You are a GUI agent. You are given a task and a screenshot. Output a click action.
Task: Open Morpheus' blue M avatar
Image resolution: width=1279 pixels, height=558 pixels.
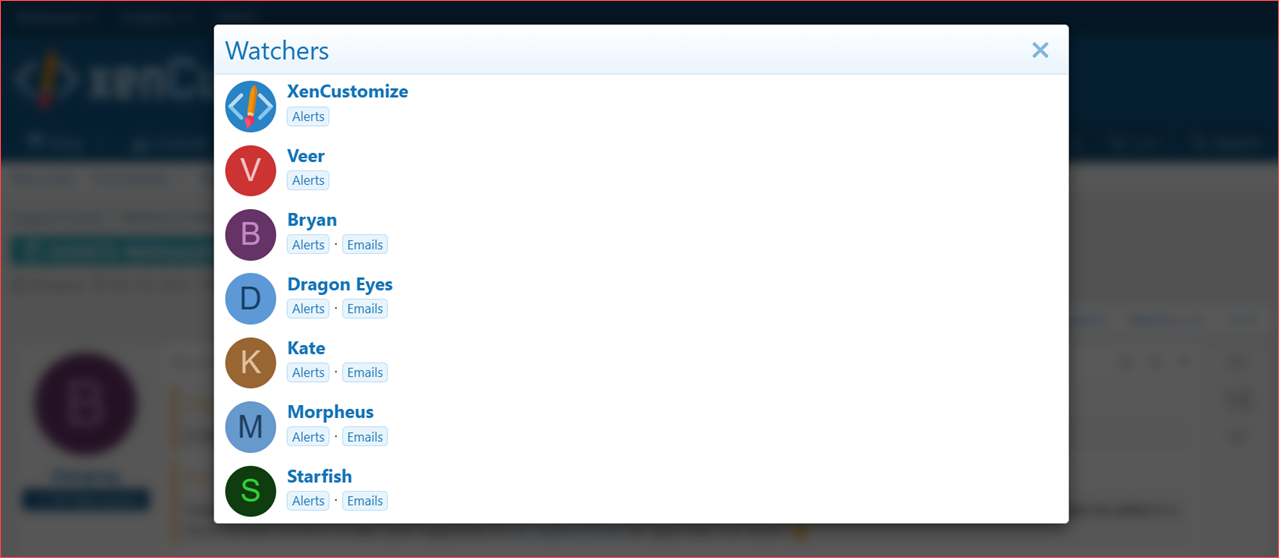pyautogui.click(x=251, y=427)
